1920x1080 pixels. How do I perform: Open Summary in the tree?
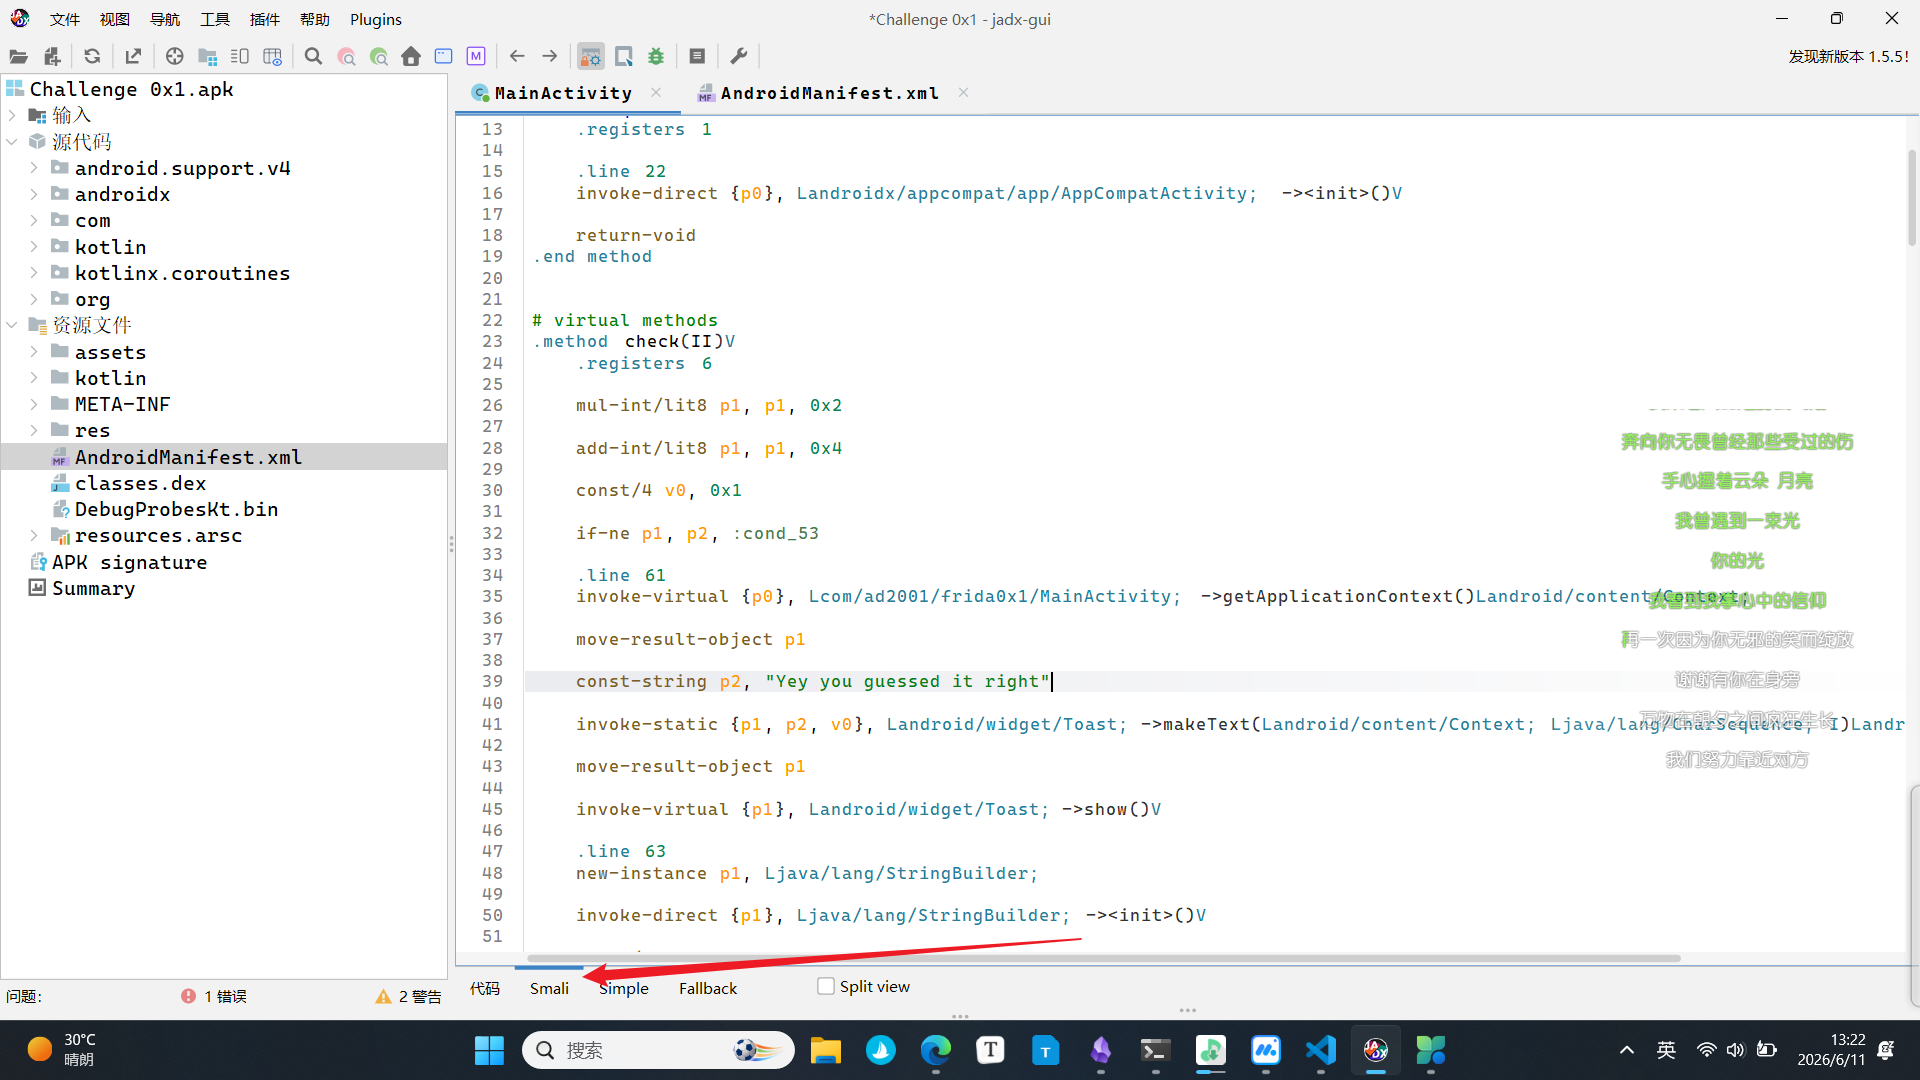(93, 588)
